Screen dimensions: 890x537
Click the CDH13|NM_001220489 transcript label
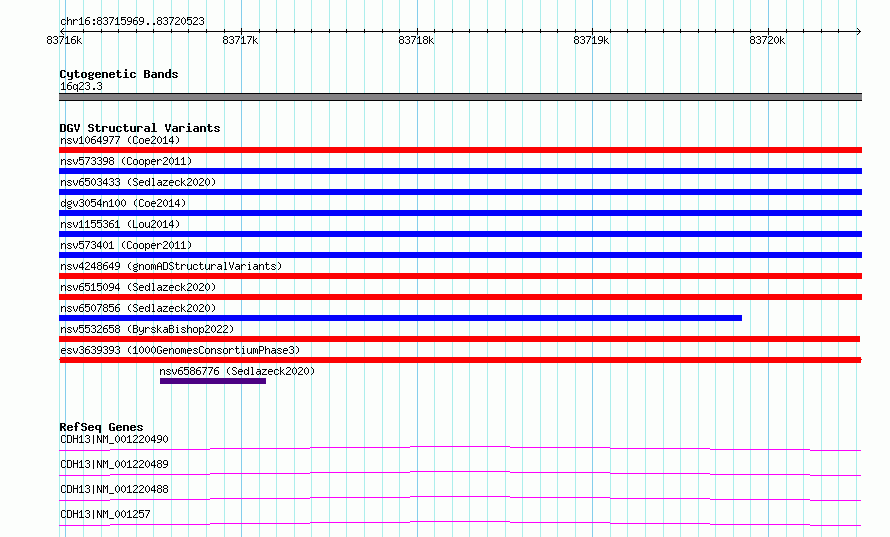tap(114, 464)
